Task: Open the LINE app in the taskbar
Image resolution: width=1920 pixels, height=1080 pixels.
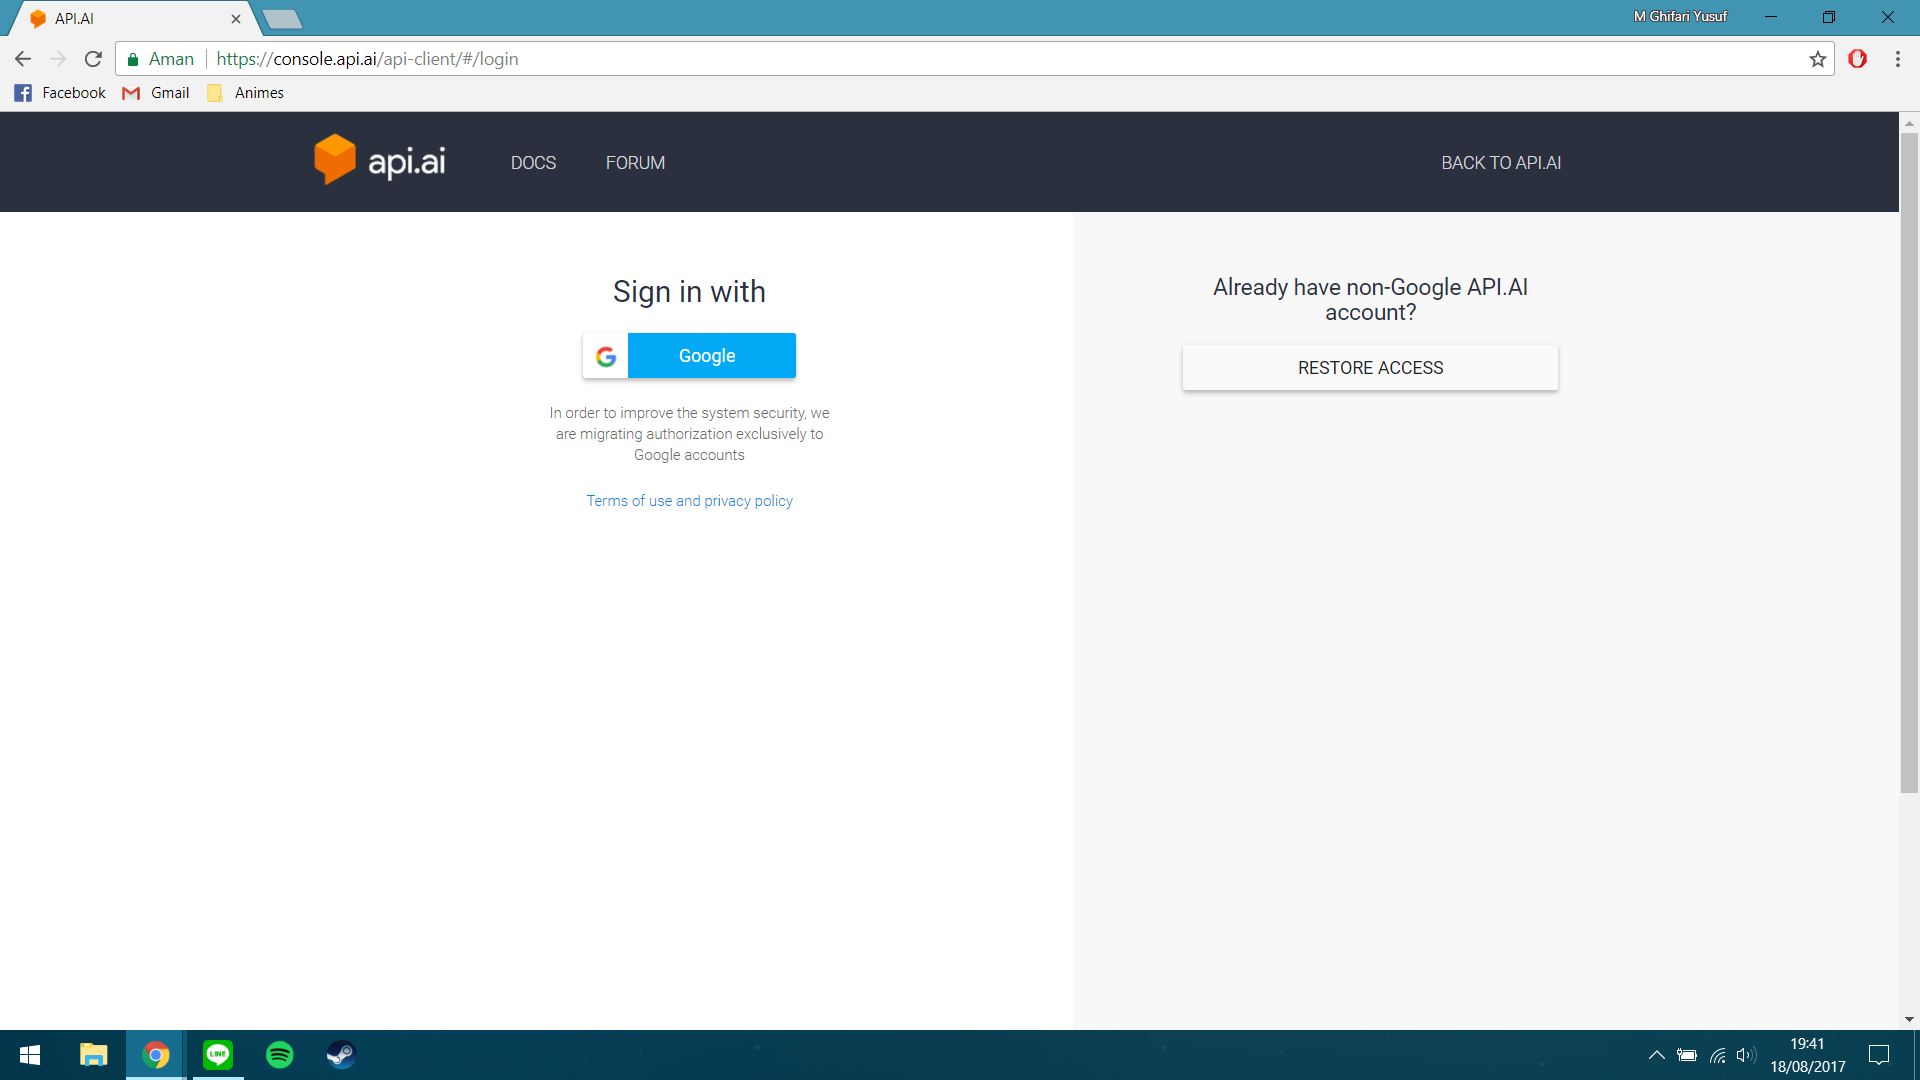Action: 218,1054
